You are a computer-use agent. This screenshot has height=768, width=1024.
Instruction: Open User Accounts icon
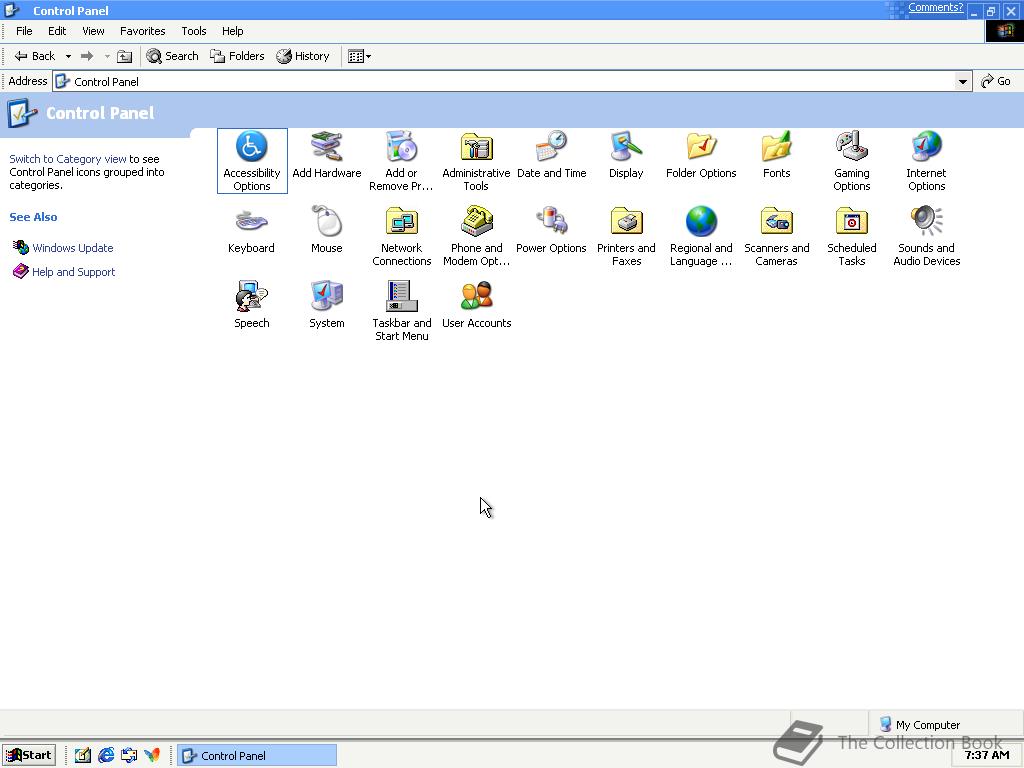click(476, 305)
